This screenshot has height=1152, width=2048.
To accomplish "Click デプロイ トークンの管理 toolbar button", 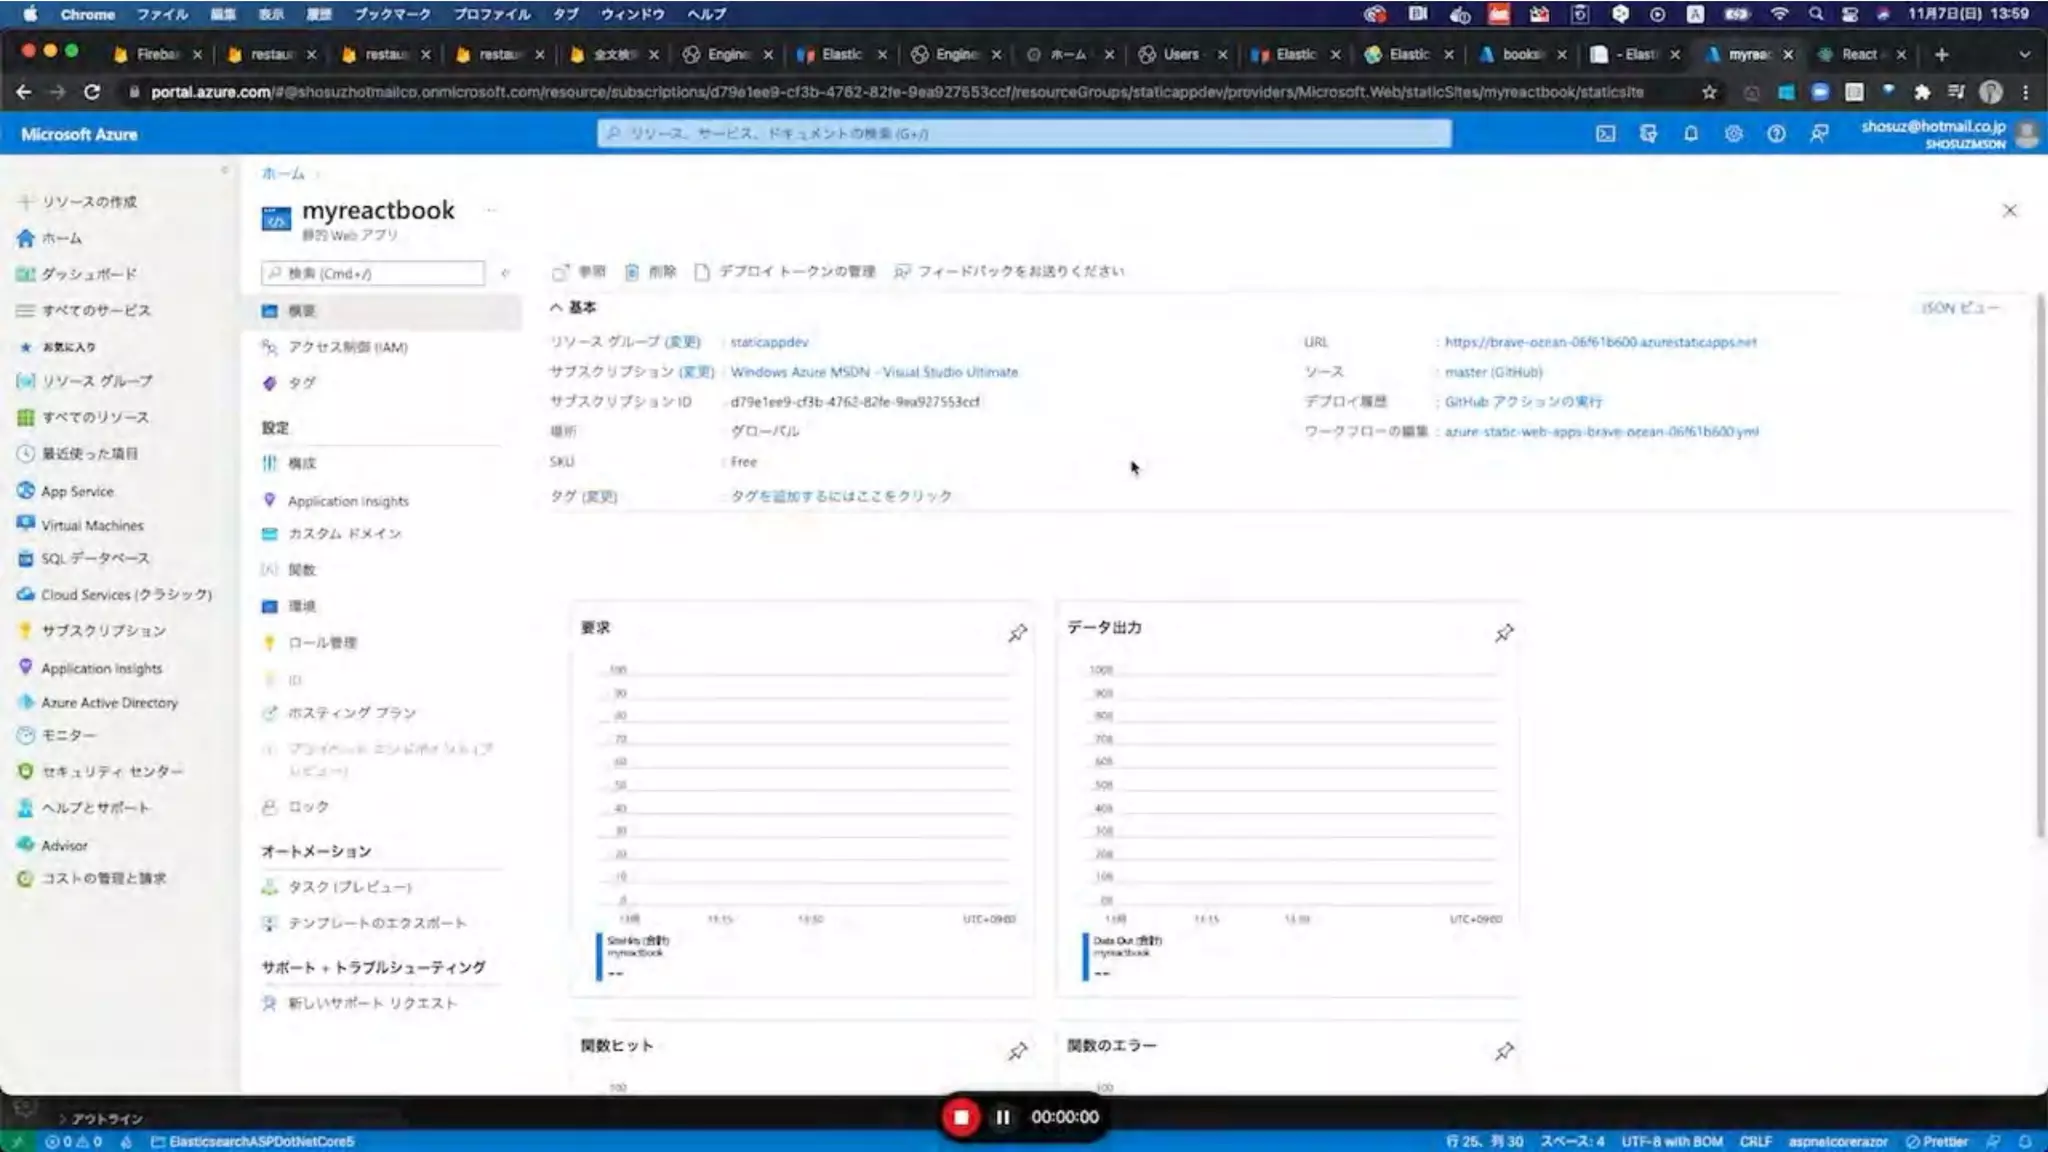I will pos(785,271).
